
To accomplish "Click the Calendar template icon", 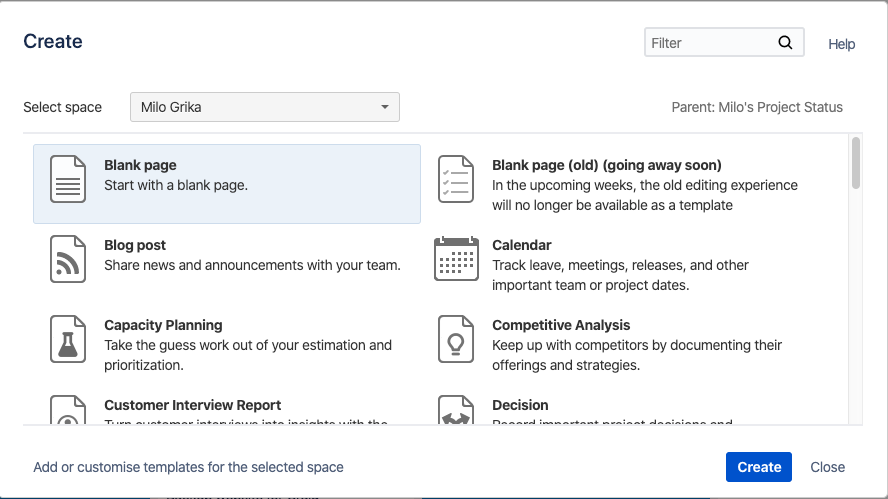I will click(x=456, y=260).
